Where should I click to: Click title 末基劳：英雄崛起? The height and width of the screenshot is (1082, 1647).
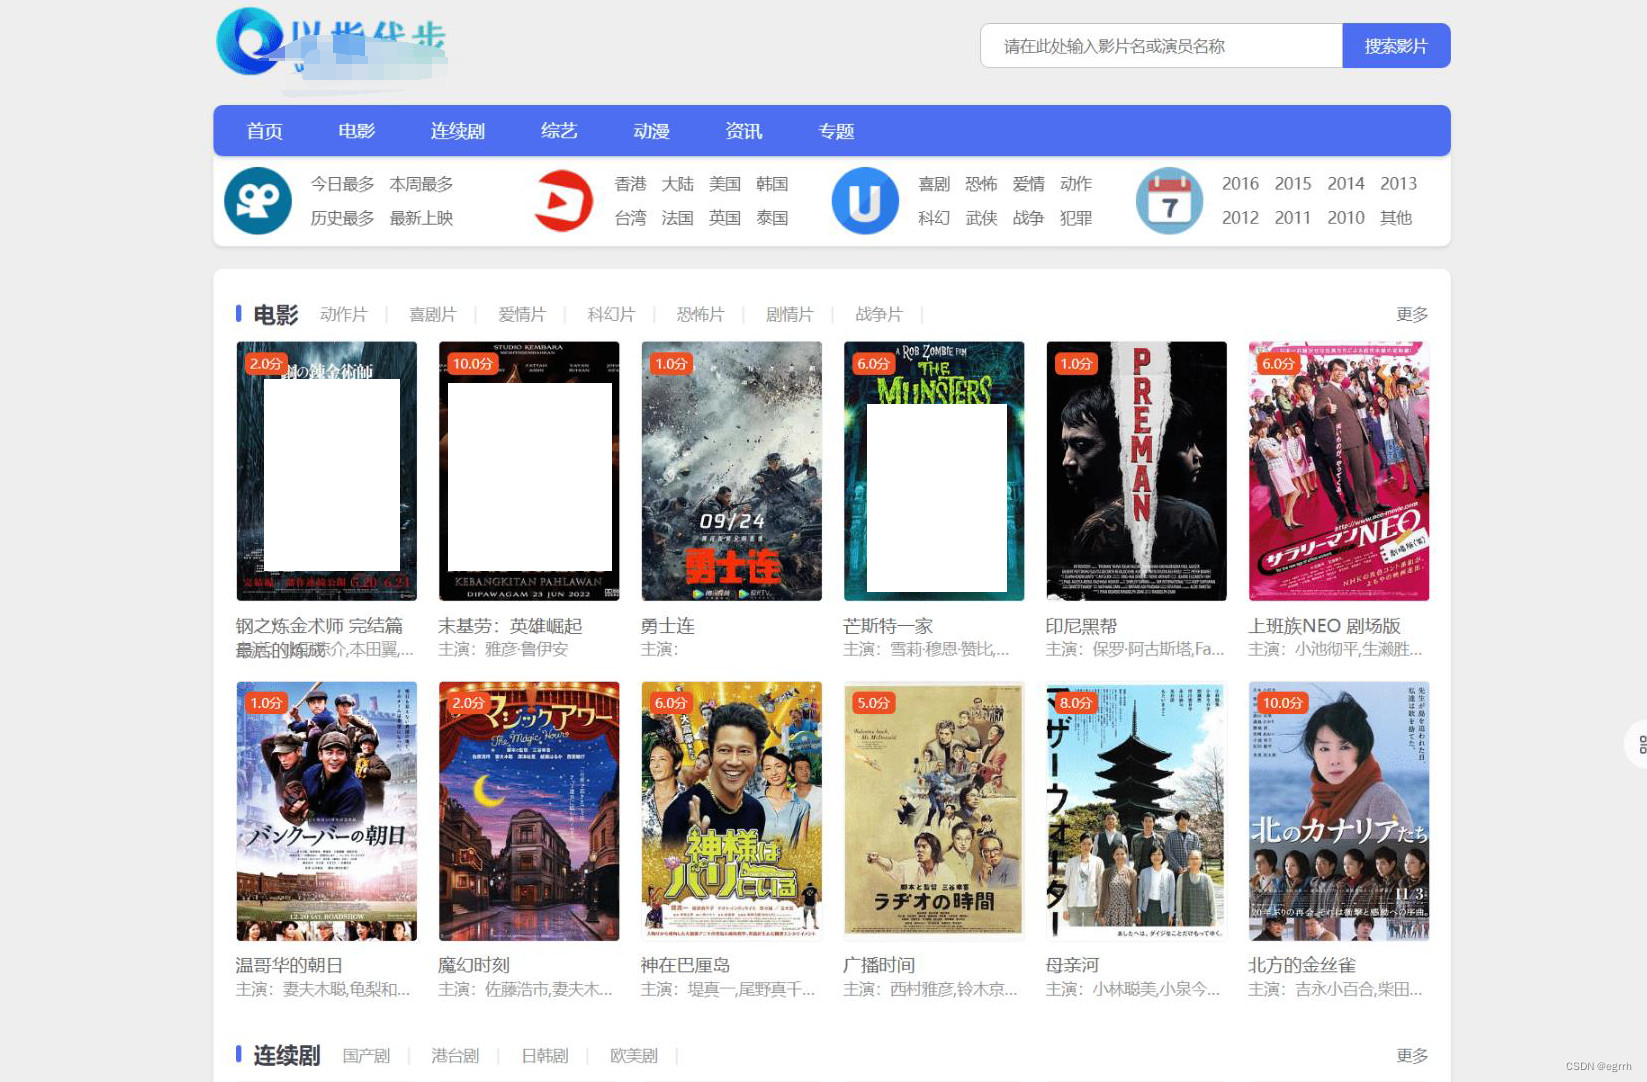[x=510, y=626]
